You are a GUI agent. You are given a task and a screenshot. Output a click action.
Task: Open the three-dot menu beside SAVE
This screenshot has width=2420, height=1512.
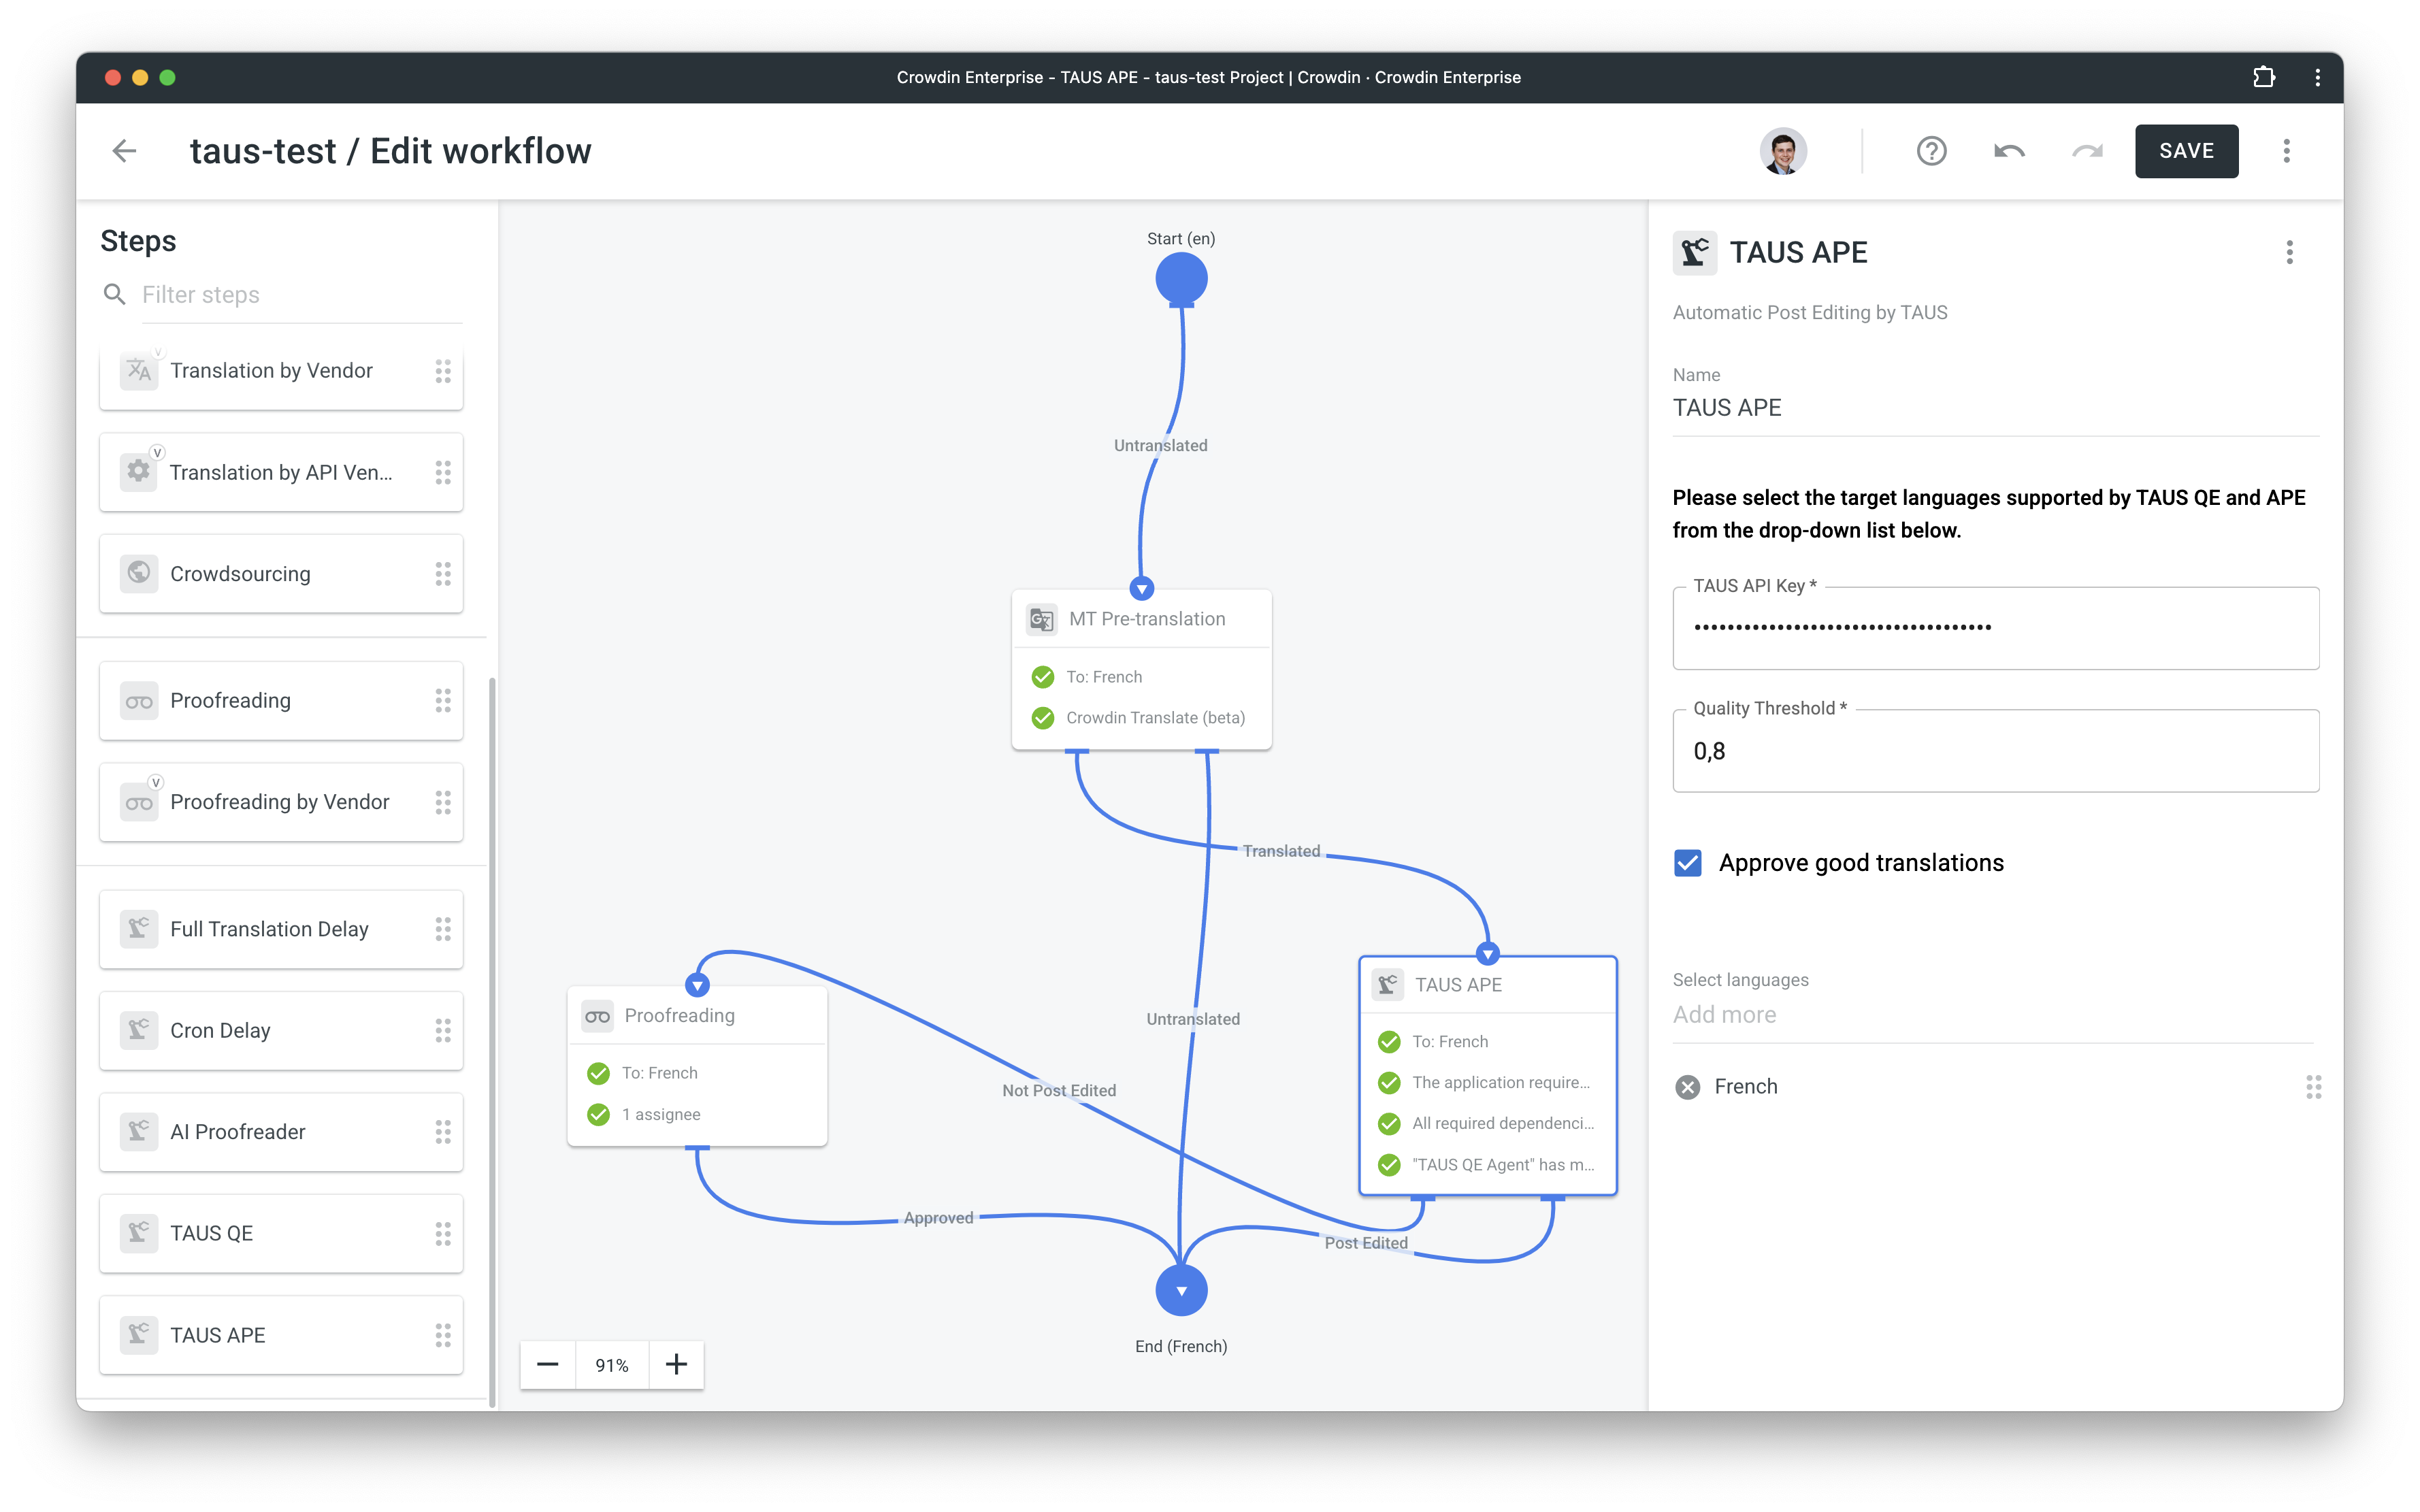pyautogui.click(x=2286, y=151)
